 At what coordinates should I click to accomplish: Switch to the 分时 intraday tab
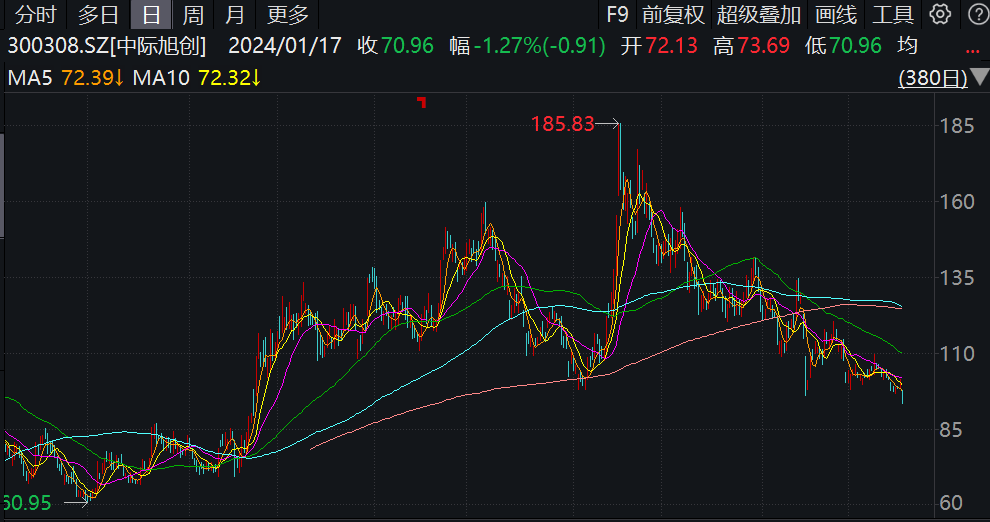coord(35,15)
